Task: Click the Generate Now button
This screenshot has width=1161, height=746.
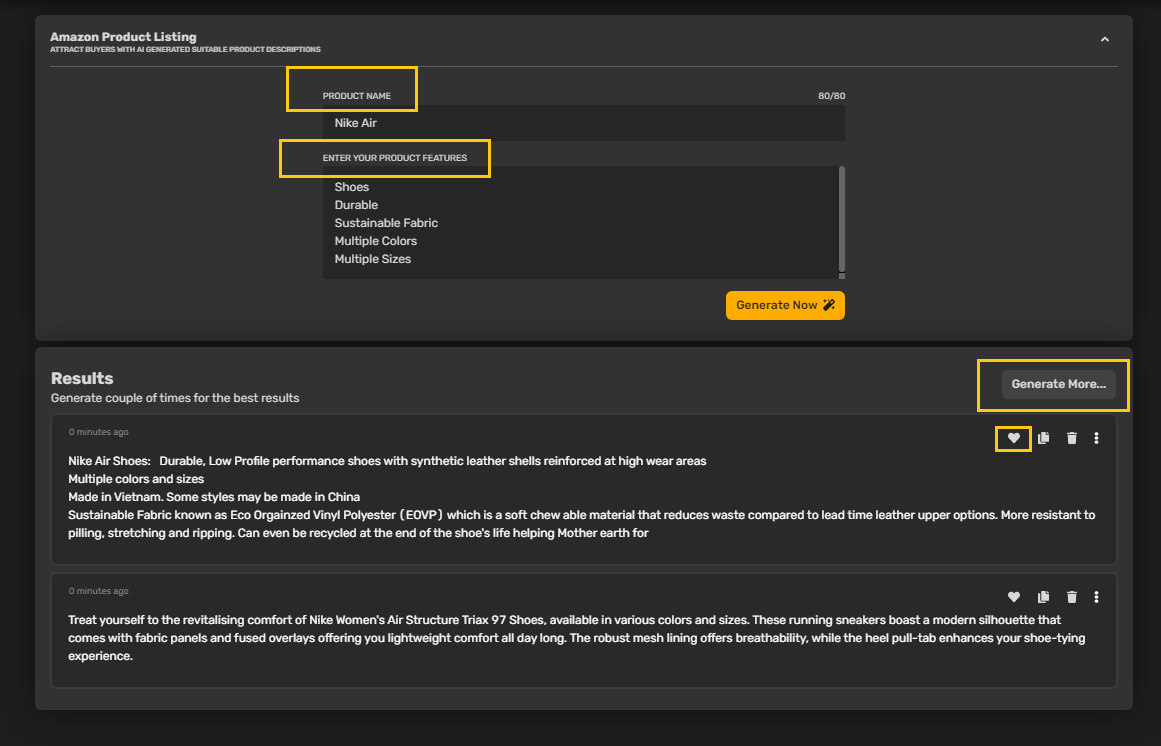Action: [x=785, y=305]
